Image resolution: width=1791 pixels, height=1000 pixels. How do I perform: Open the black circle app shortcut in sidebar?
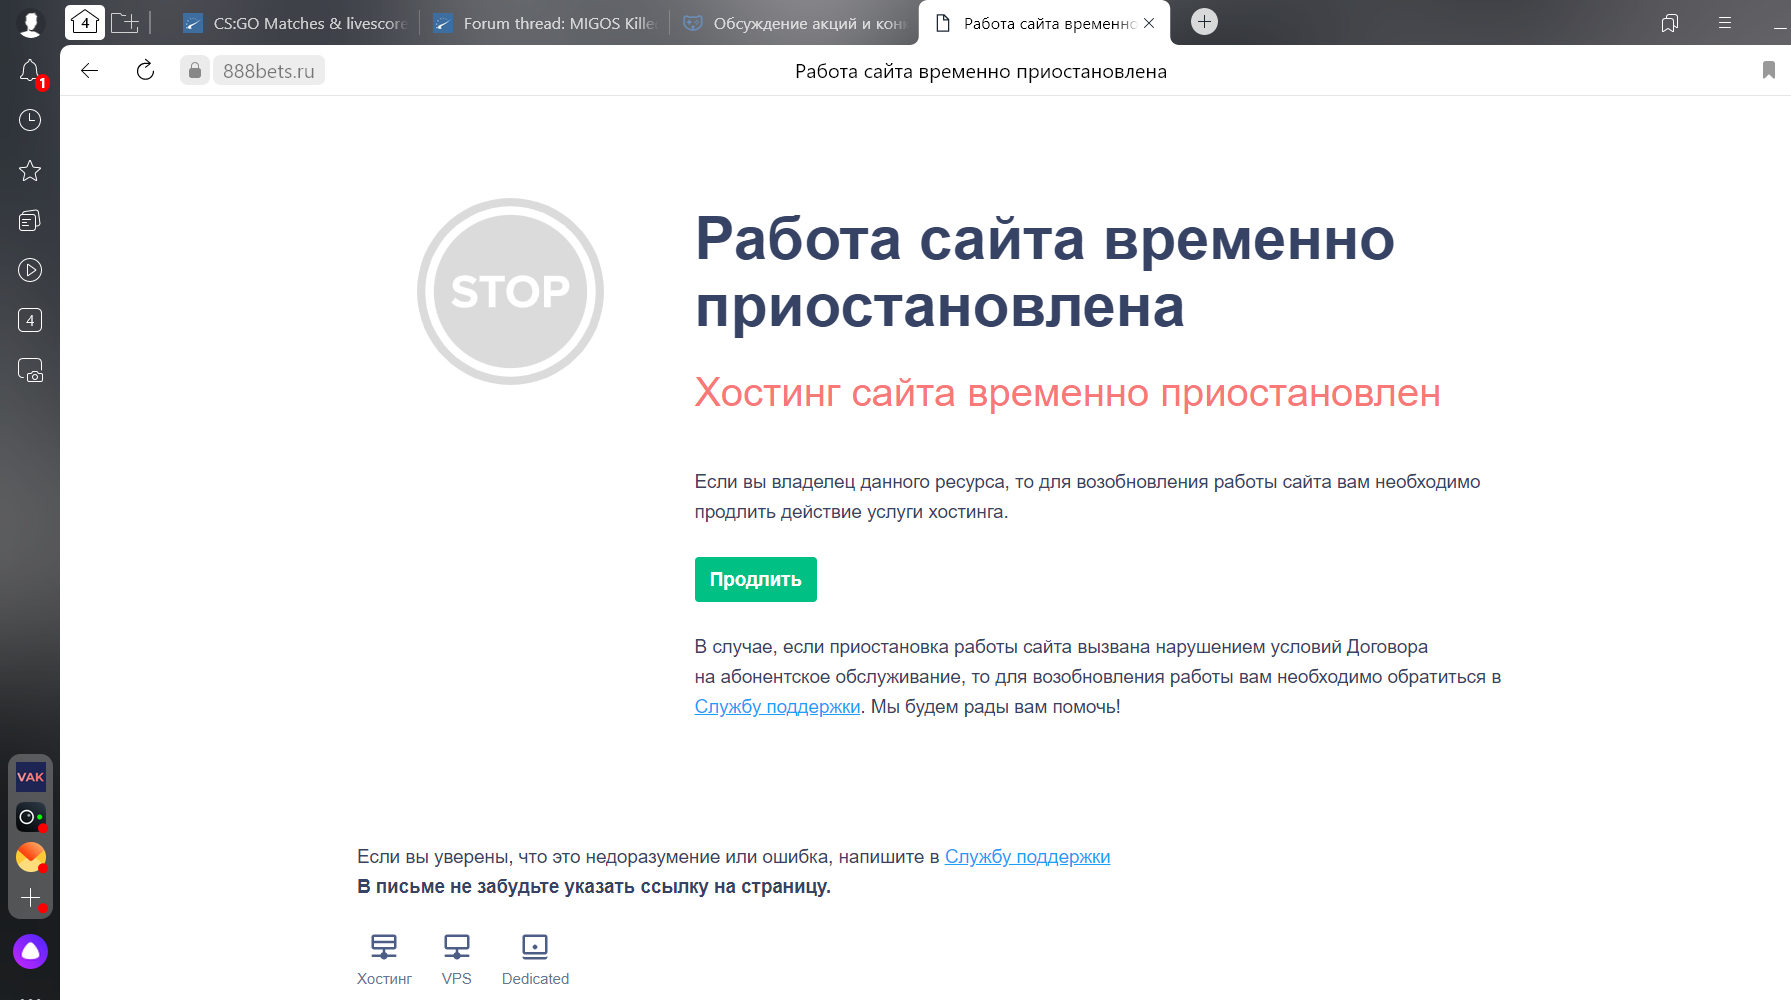[31, 817]
